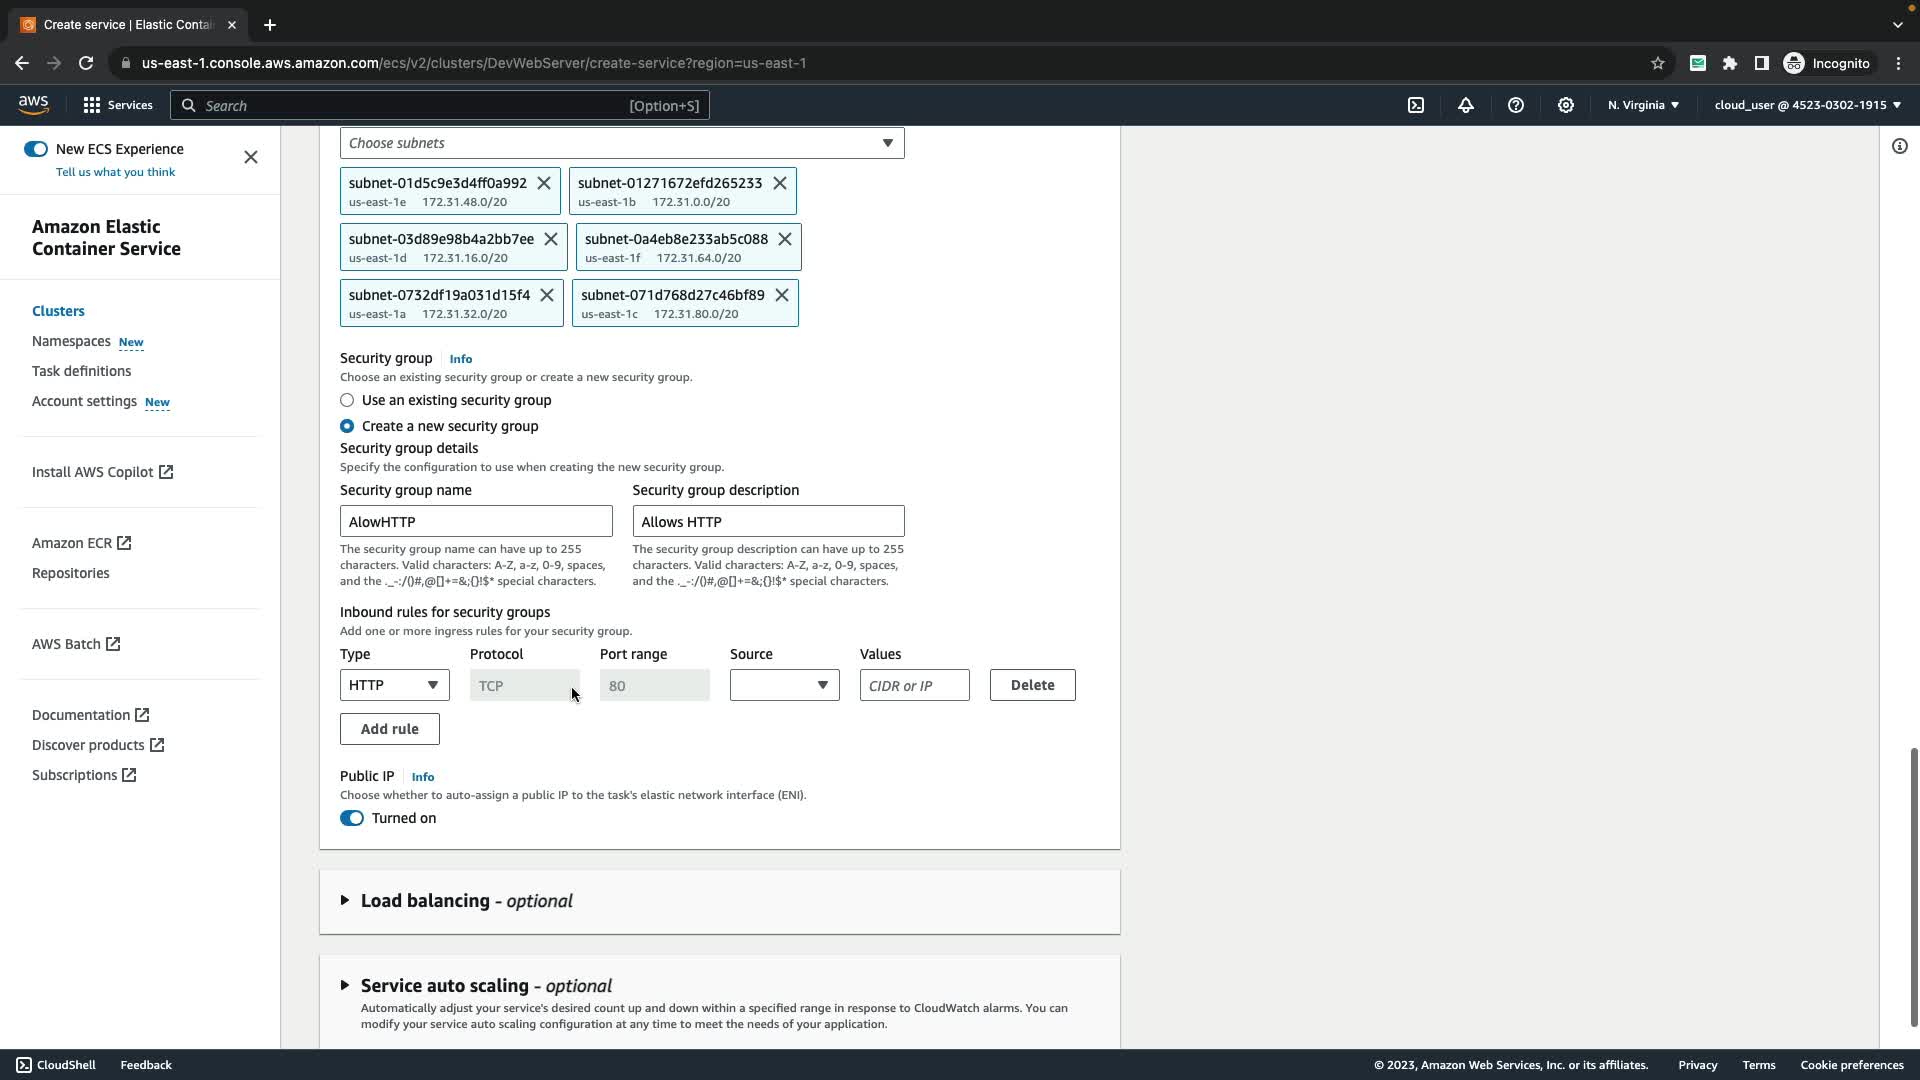The height and width of the screenshot is (1080, 1920).
Task: Turn off the Public IP toggle
Action: click(352, 818)
